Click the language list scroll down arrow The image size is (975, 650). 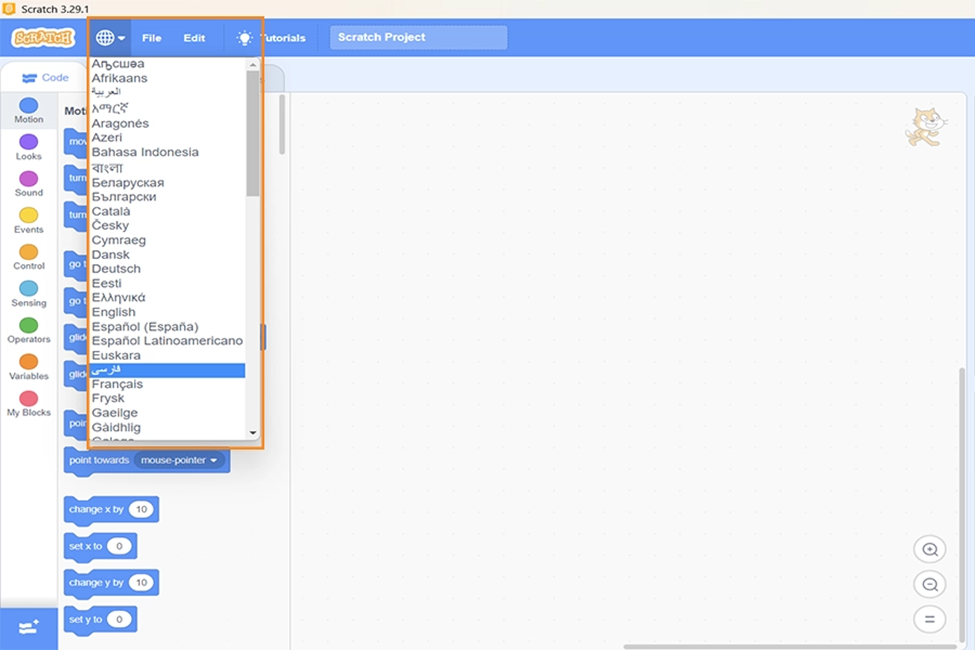(253, 433)
